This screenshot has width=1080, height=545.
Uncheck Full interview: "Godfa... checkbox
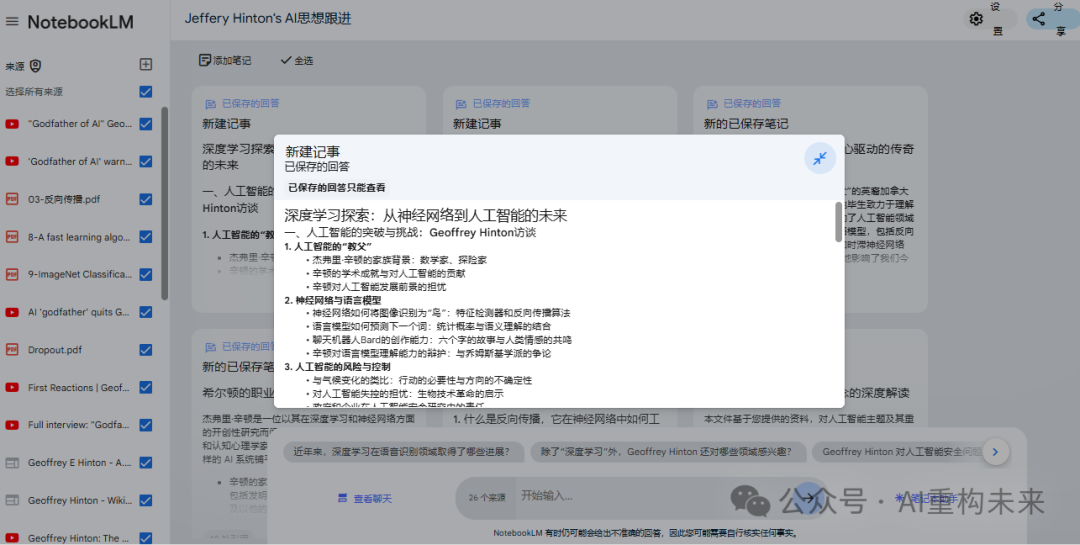pos(145,425)
